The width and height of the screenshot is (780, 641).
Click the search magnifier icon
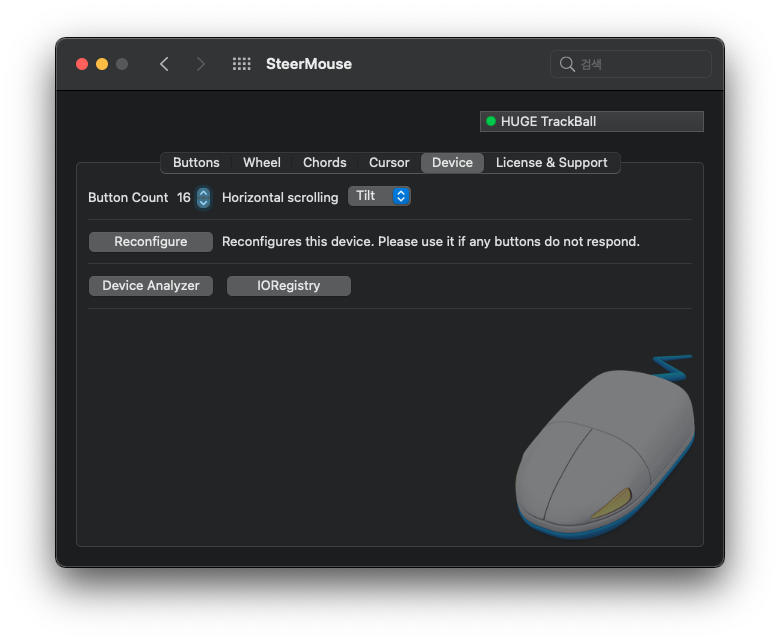point(567,64)
